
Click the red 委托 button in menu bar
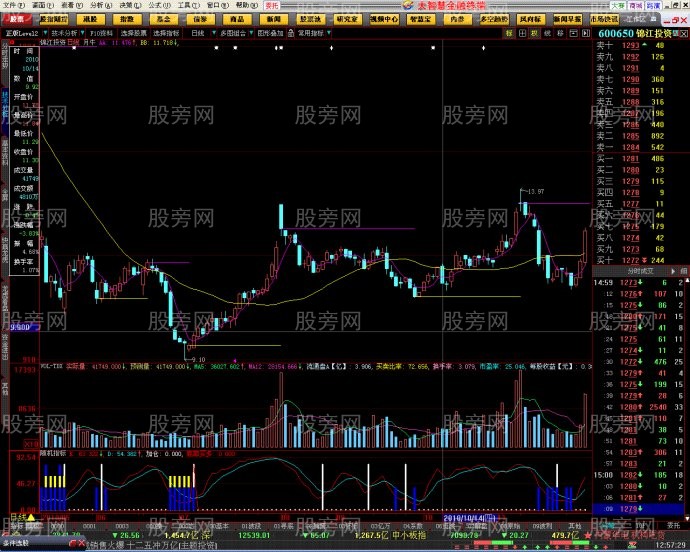tap(272, 6)
